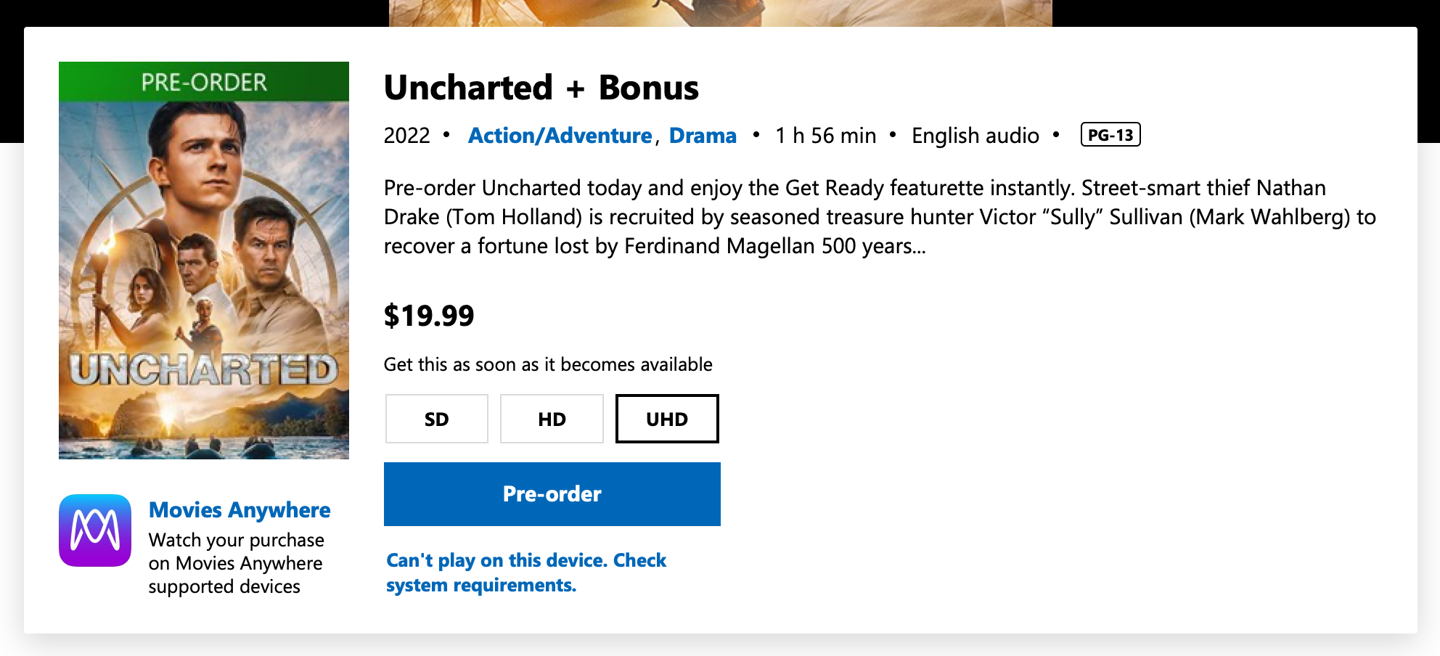The image size is (1440, 656).
Task: Click the Uncharted movie poster
Action: (204, 280)
